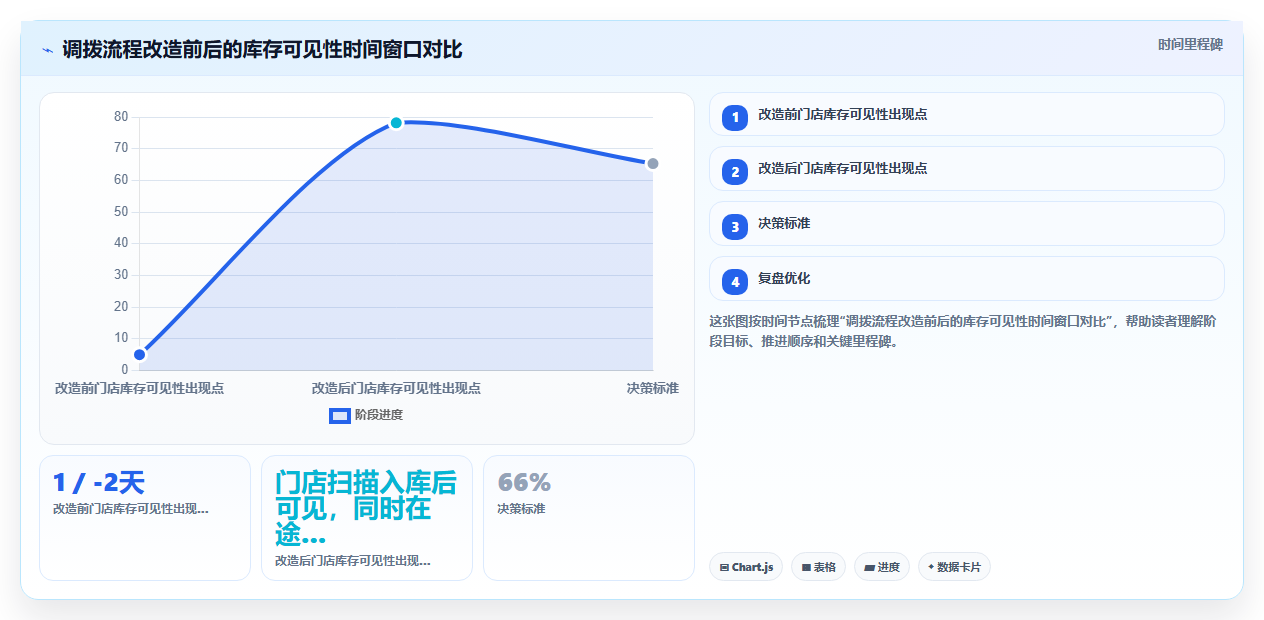Open step 决策标准 in the list
The width and height of the screenshot is (1264, 620).
tap(967, 223)
